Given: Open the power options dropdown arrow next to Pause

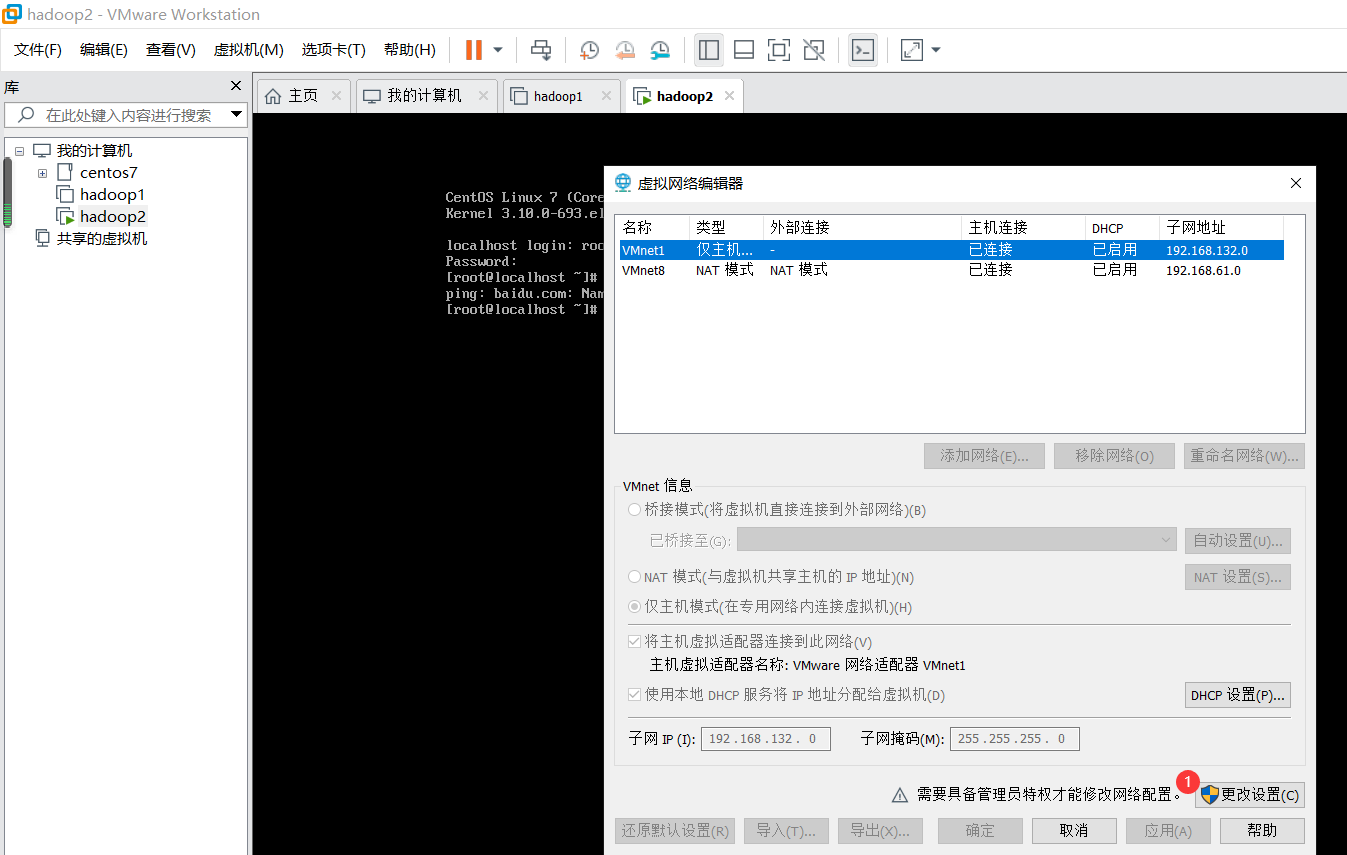Looking at the screenshot, I should click(x=498, y=50).
